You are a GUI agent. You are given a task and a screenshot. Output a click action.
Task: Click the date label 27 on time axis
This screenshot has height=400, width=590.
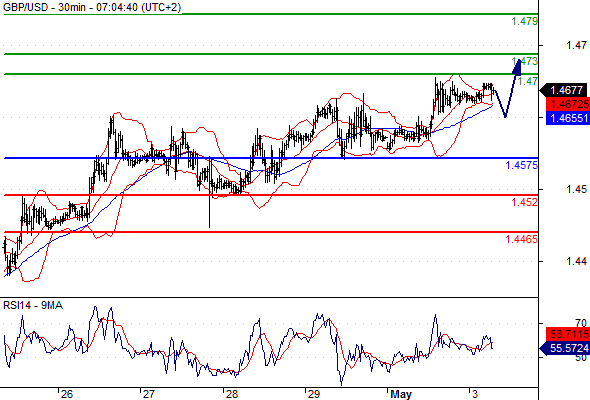[x=149, y=394]
